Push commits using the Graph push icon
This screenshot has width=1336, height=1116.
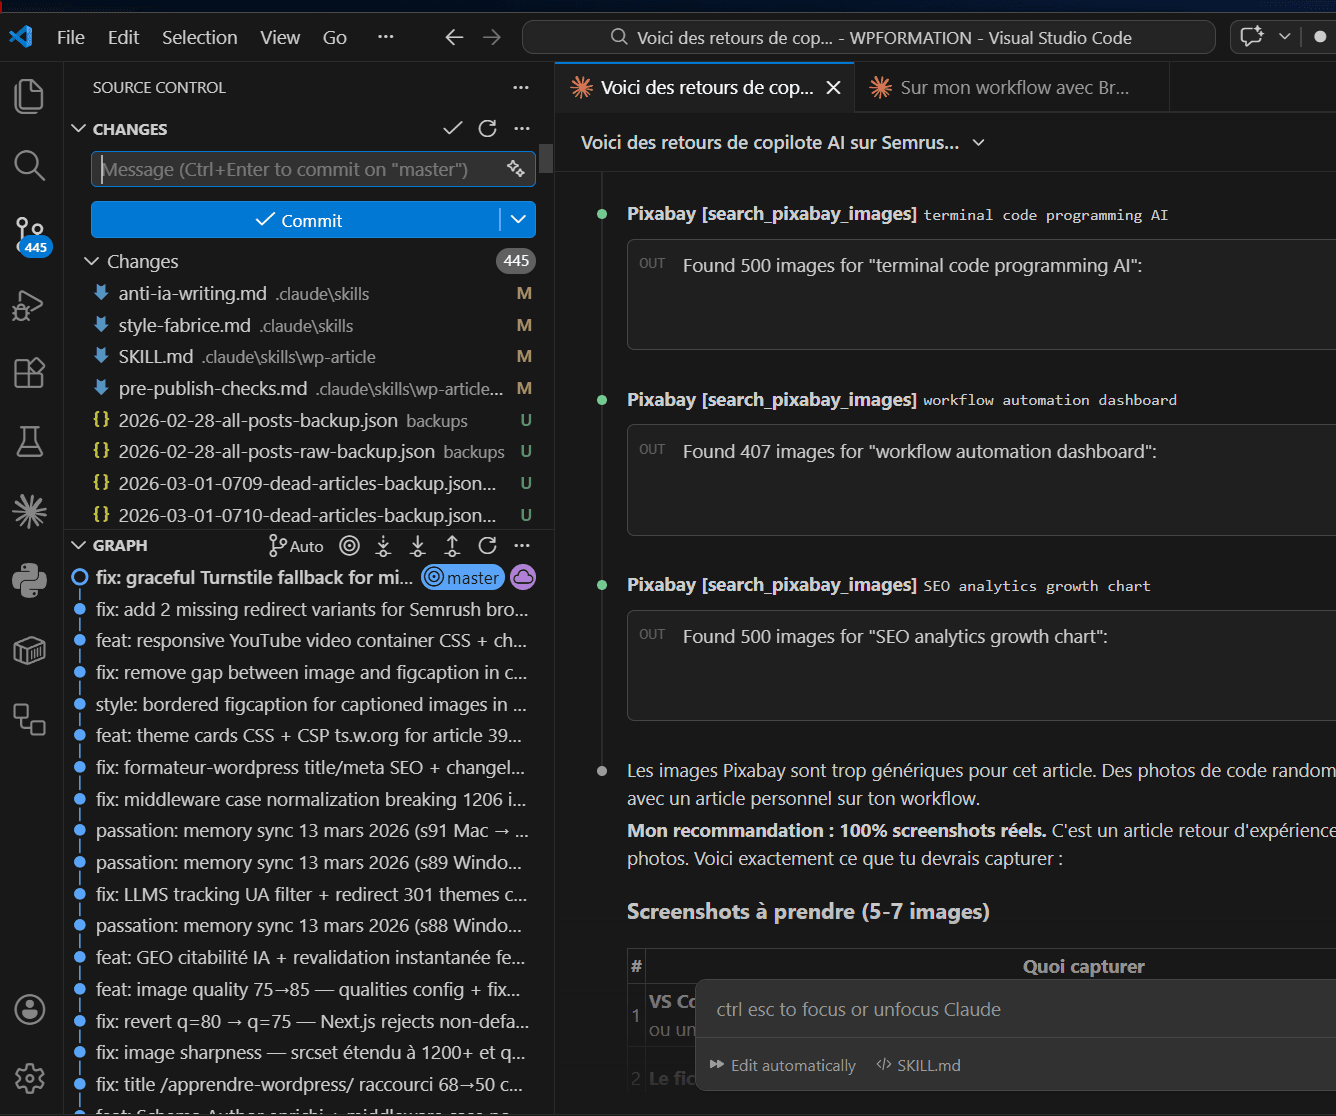click(x=452, y=546)
